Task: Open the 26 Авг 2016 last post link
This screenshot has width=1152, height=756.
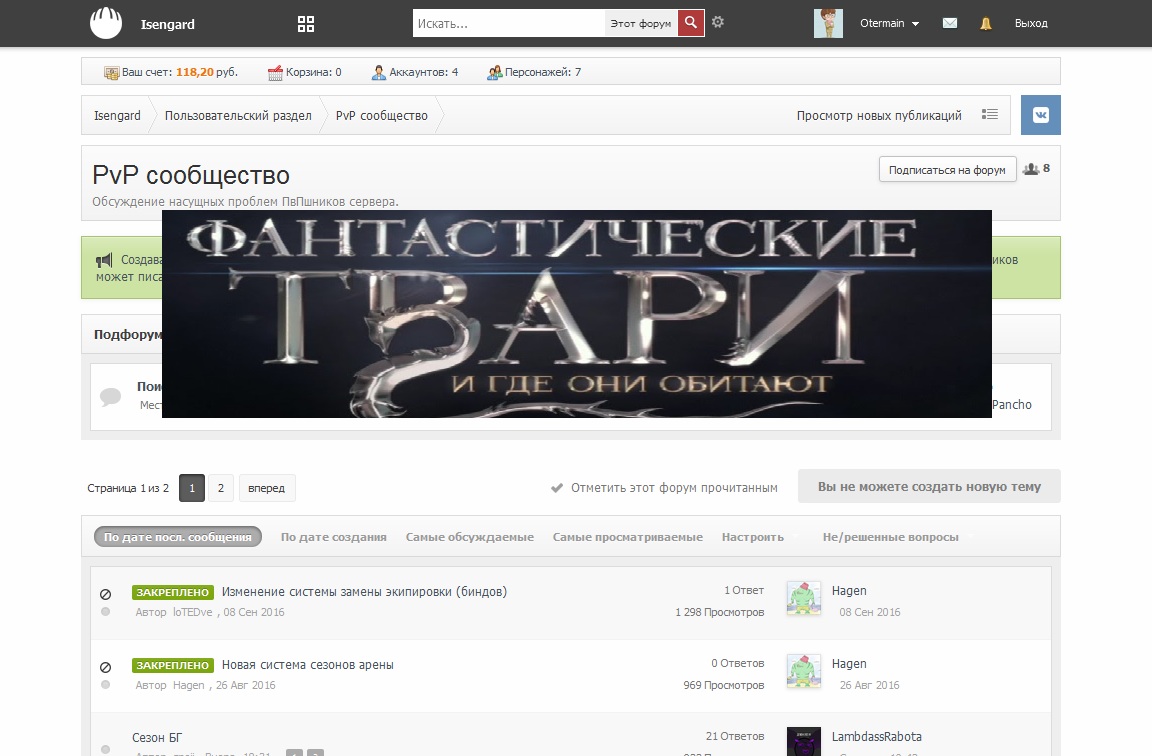Action: (870, 685)
